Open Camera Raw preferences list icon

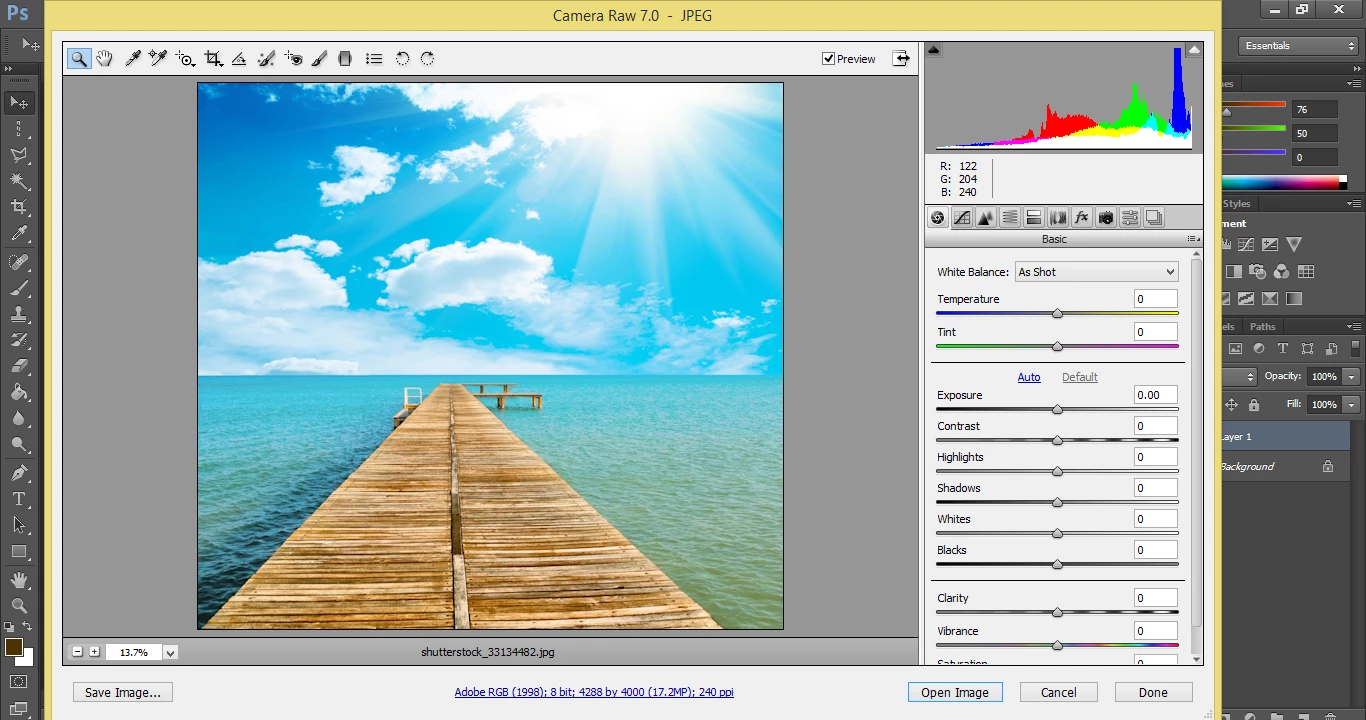[374, 59]
